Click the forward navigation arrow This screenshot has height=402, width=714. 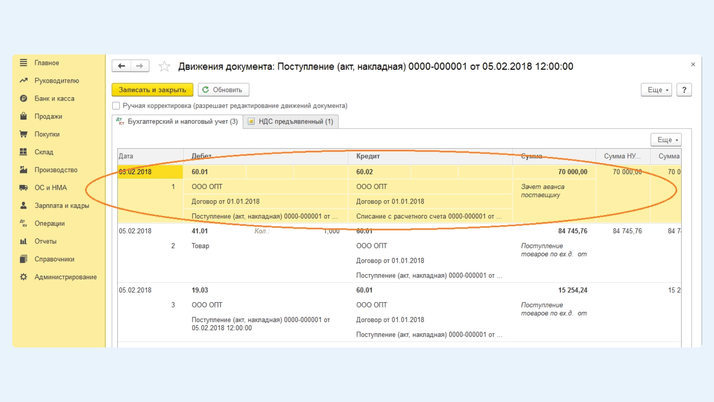point(140,66)
